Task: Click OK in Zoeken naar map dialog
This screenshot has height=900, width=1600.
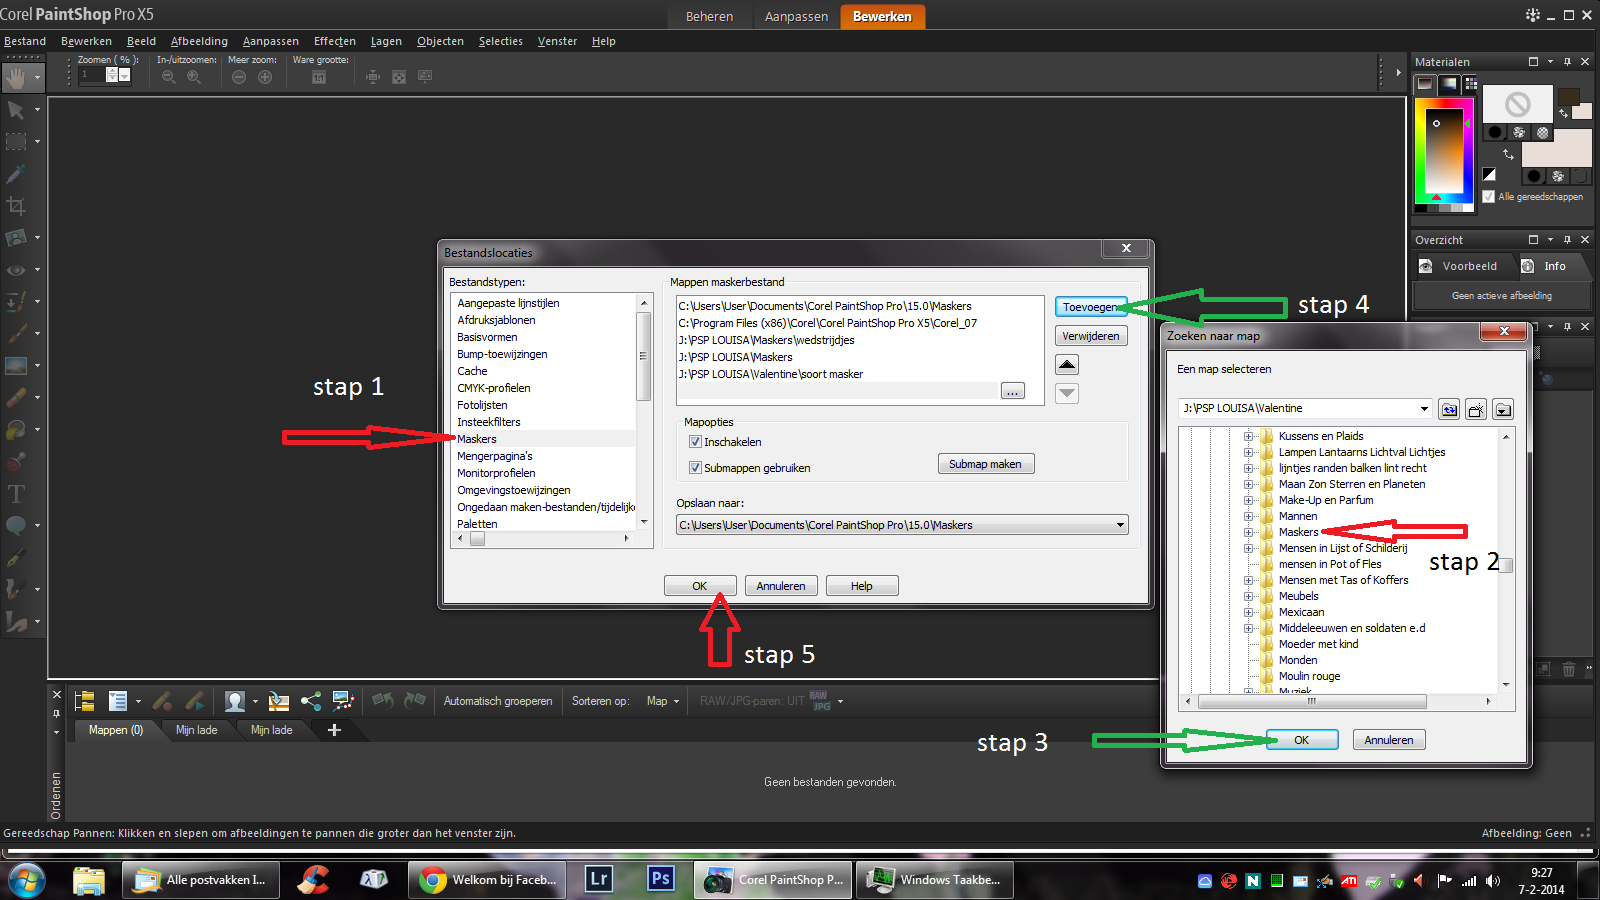Action: 1302,740
